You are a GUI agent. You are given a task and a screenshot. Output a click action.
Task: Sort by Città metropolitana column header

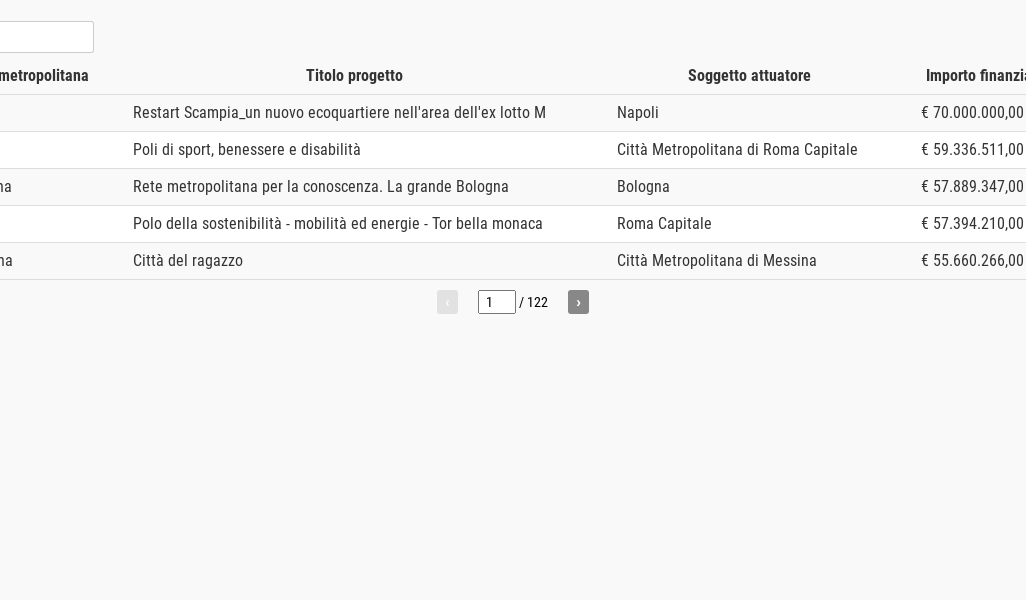[x=44, y=76]
